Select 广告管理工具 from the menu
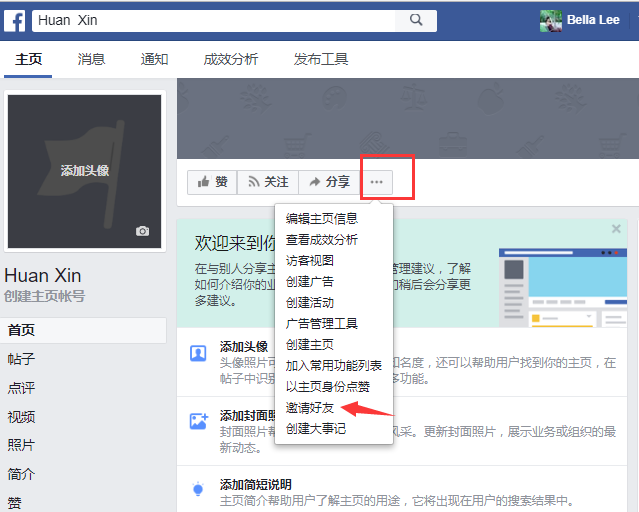The width and height of the screenshot is (639, 512). [322, 324]
